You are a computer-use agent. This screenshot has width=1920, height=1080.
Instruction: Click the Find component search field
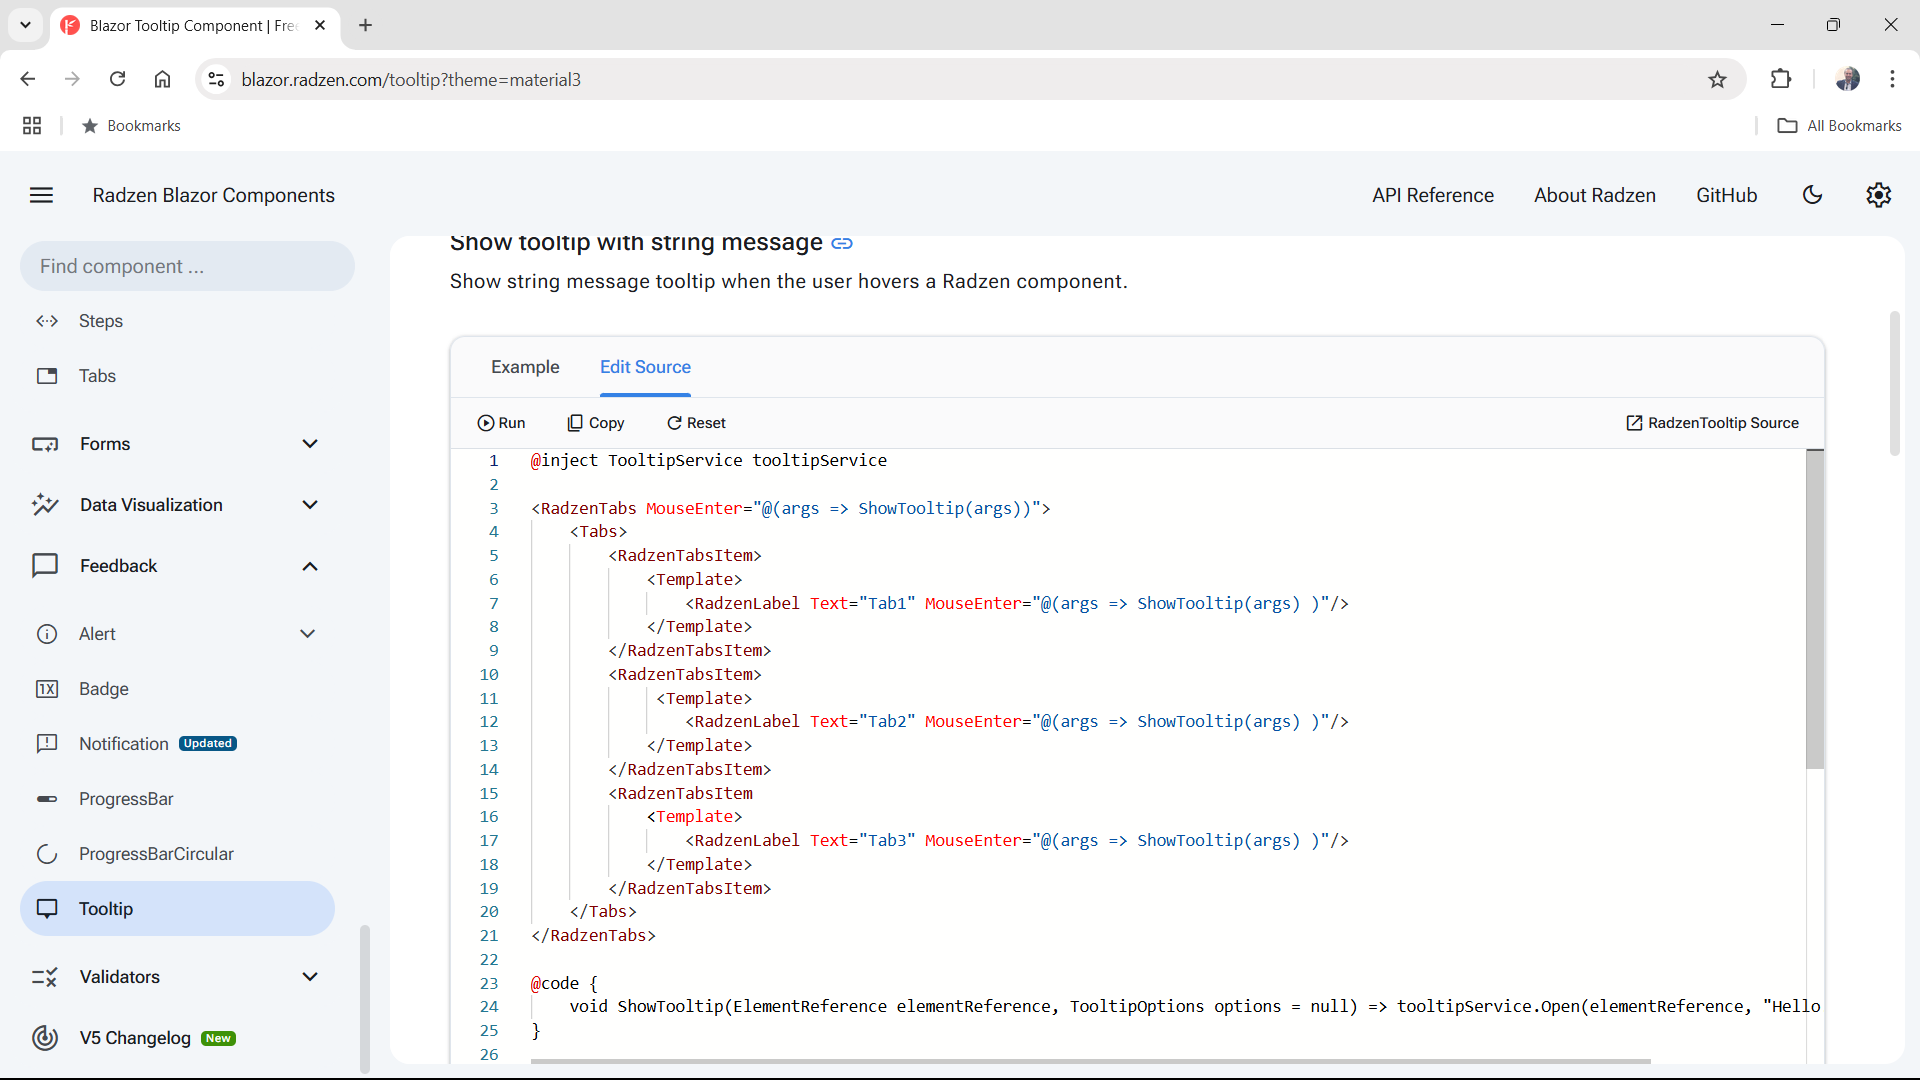coord(186,265)
